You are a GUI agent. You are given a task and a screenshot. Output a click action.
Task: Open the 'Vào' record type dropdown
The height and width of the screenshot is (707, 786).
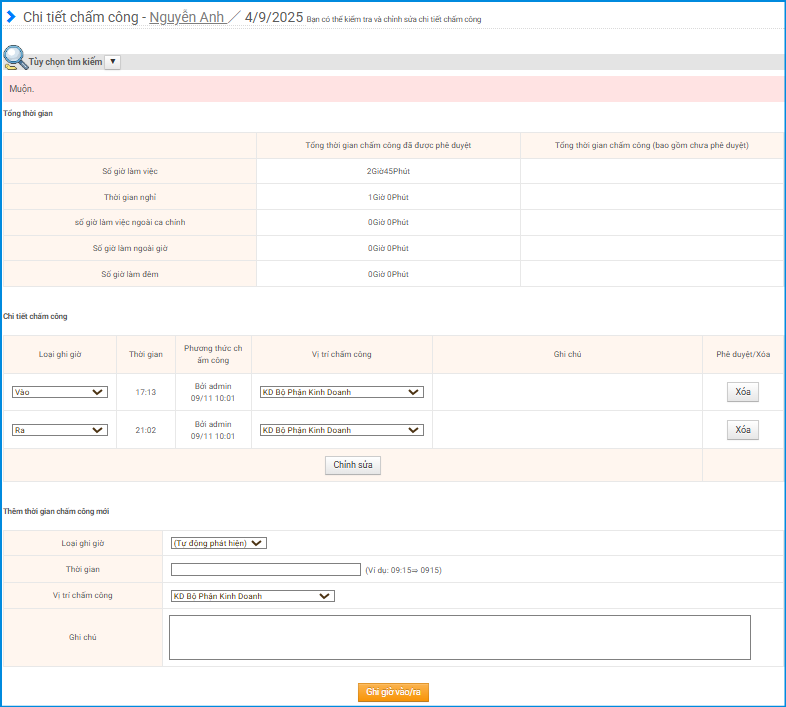pos(59,392)
